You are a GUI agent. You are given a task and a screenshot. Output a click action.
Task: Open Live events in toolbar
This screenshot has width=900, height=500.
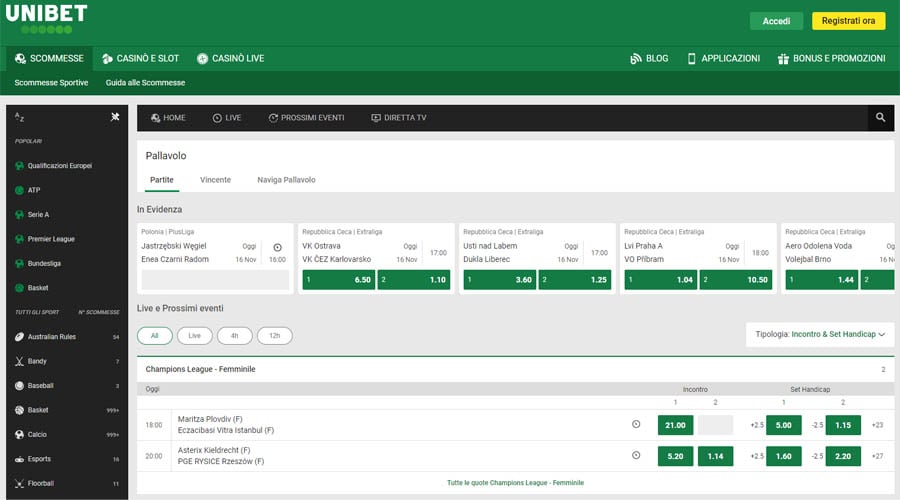click(227, 118)
